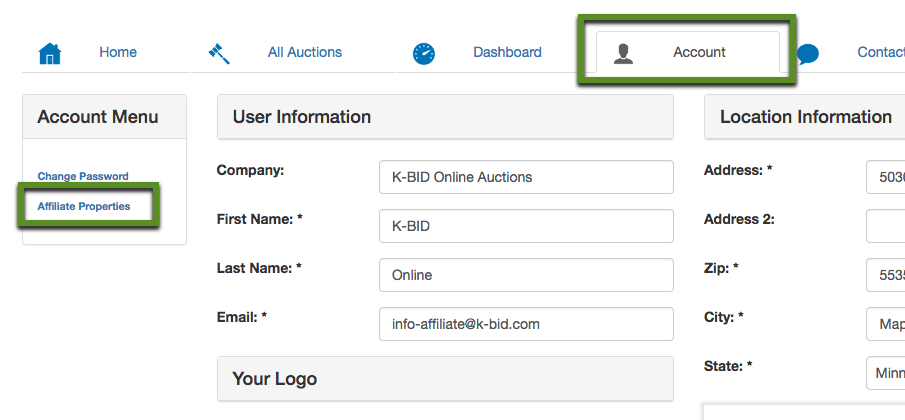905x420 pixels.
Task: Click the Account person icon
Action: (x=624, y=53)
